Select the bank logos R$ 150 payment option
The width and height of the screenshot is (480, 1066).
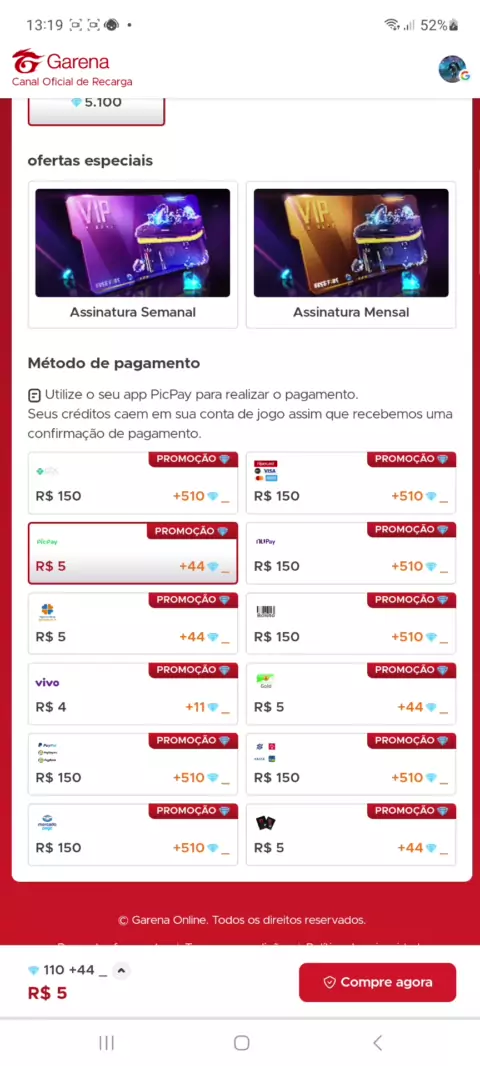point(350,764)
